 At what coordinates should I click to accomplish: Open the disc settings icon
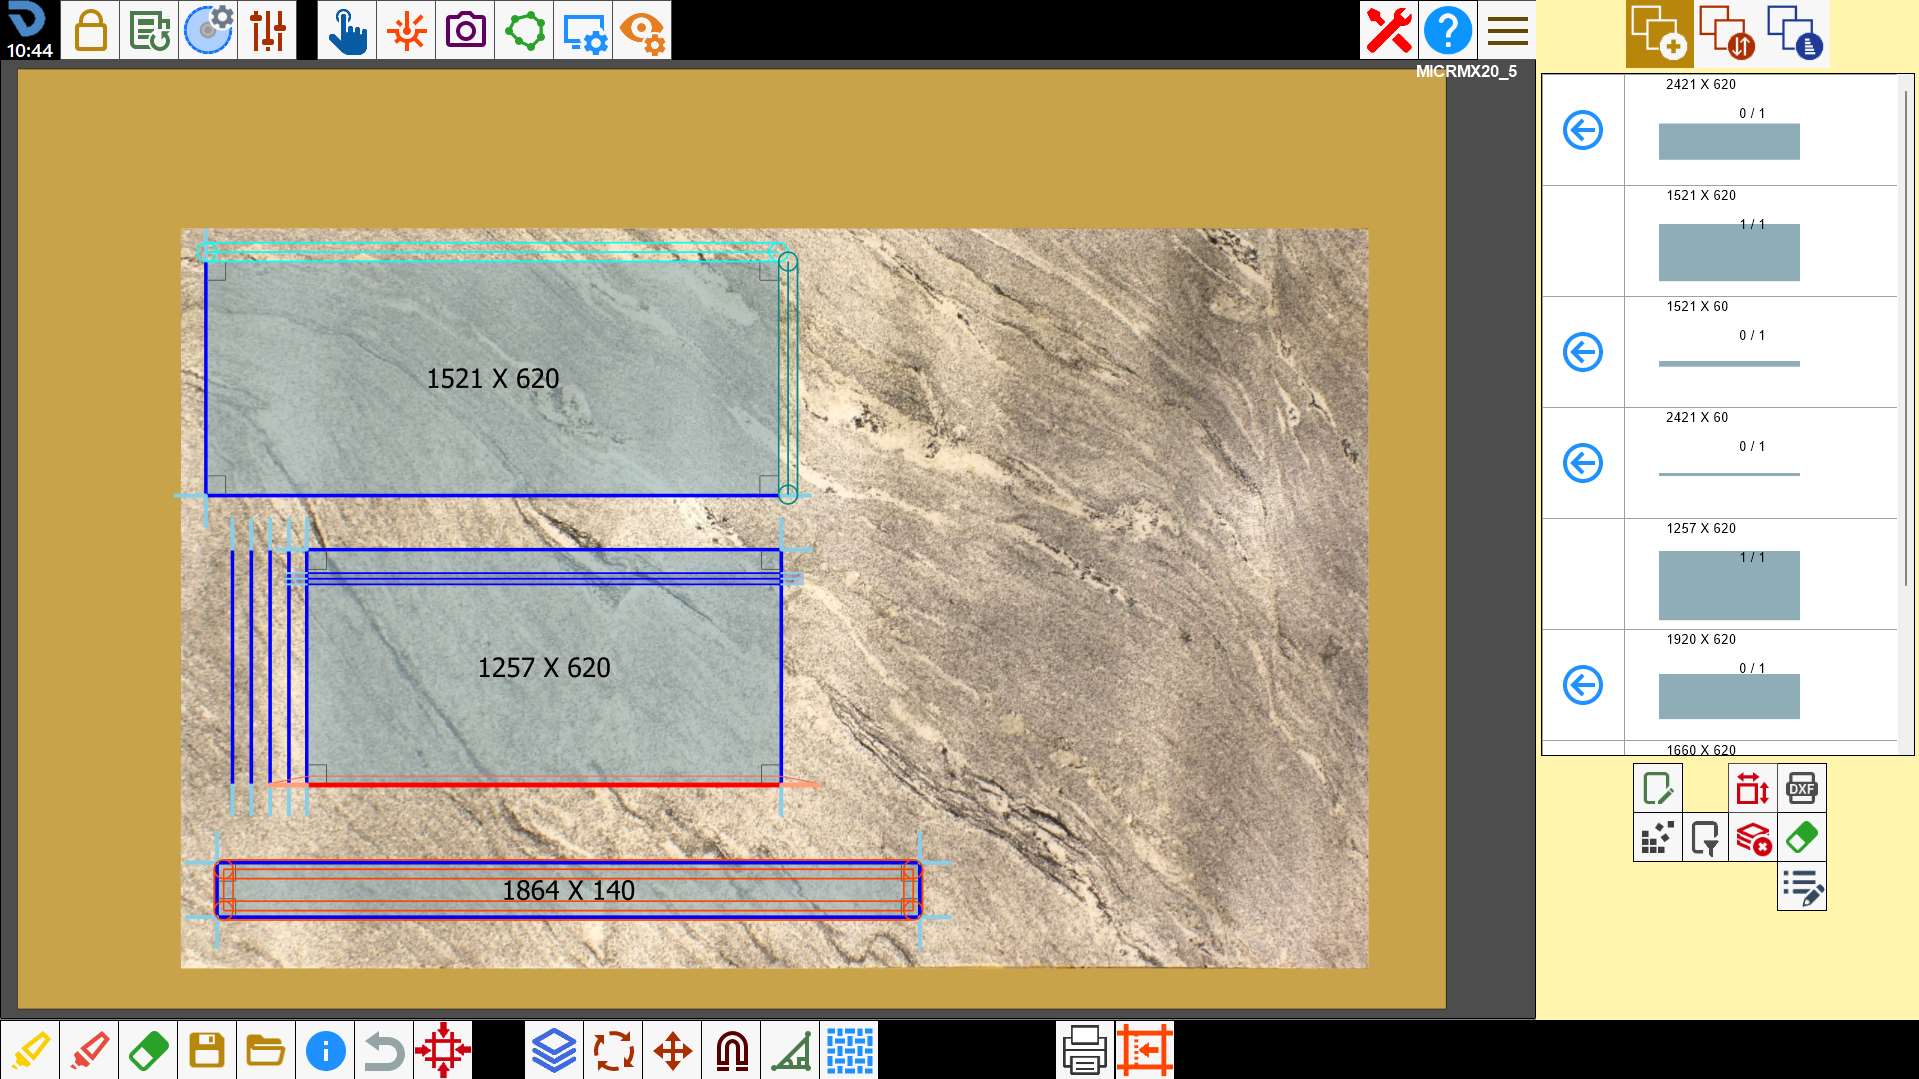[208, 30]
